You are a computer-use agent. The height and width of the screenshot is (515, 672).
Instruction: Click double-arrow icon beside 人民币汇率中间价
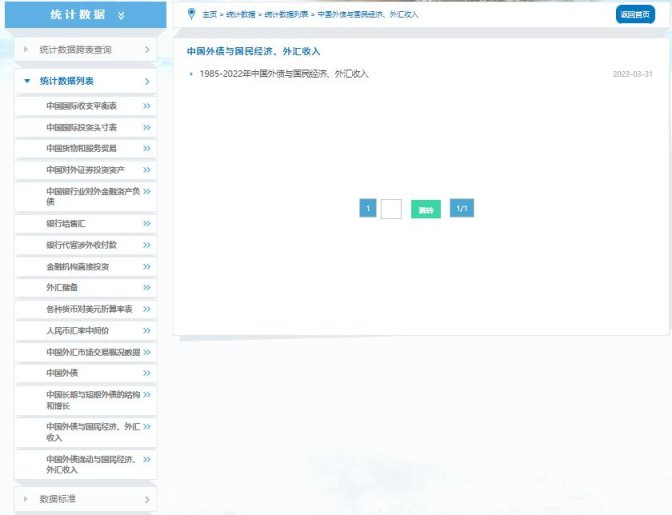pos(147,330)
